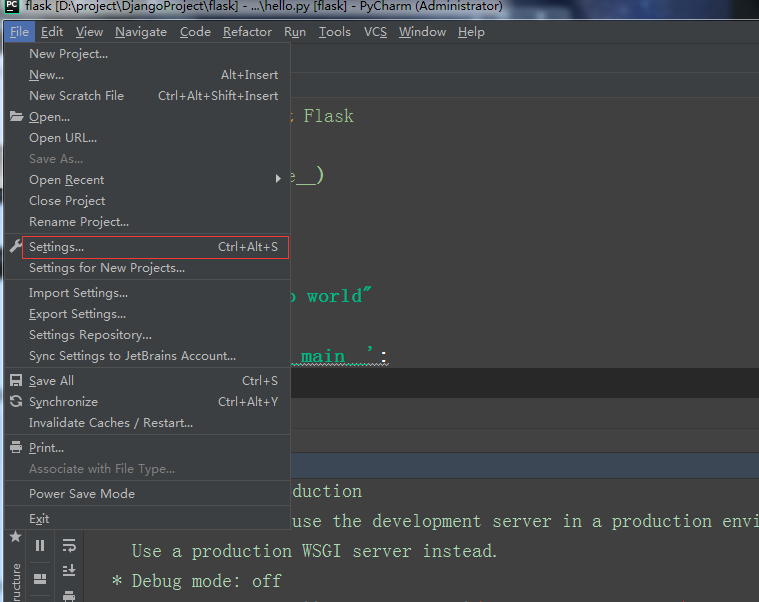Image resolution: width=759 pixels, height=602 pixels.
Task: Choose Invalidate Caches / Restart...
Action: click(x=147, y=423)
